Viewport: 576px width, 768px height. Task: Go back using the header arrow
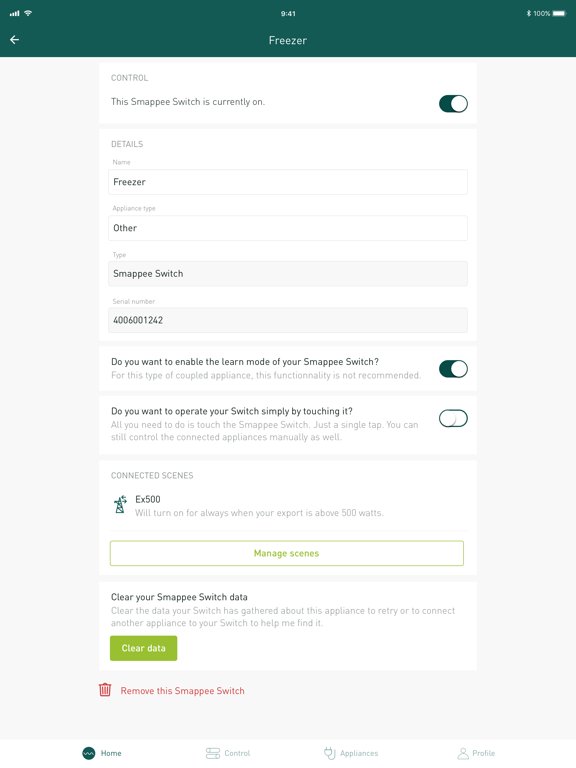(15, 40)
